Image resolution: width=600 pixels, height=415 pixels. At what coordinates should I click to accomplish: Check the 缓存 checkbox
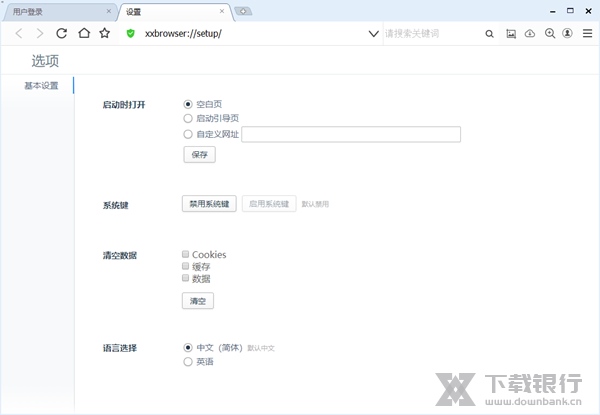tap(186, 266)
